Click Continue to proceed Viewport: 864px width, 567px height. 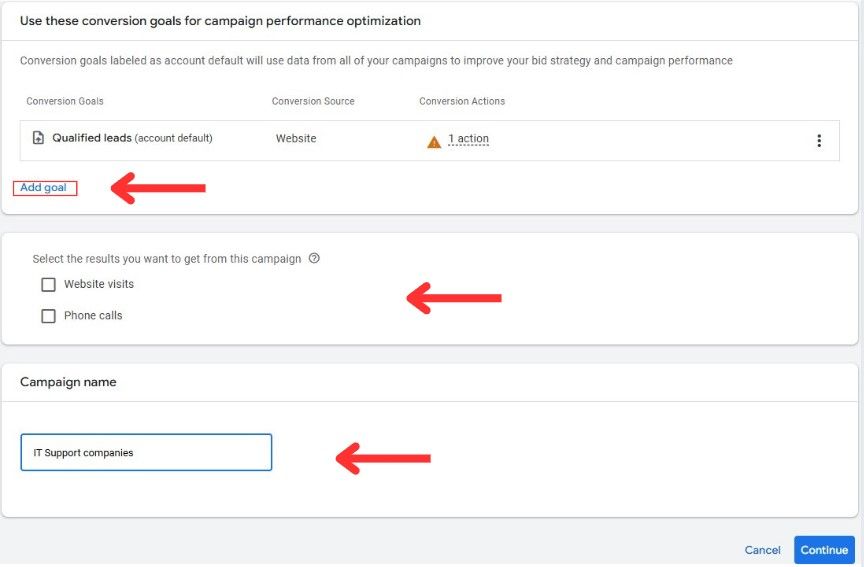(x=824, y=549)
